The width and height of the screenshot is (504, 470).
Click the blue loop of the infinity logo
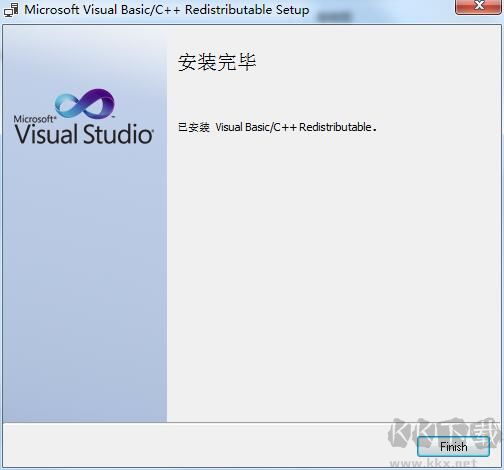(x=69, y=105)
